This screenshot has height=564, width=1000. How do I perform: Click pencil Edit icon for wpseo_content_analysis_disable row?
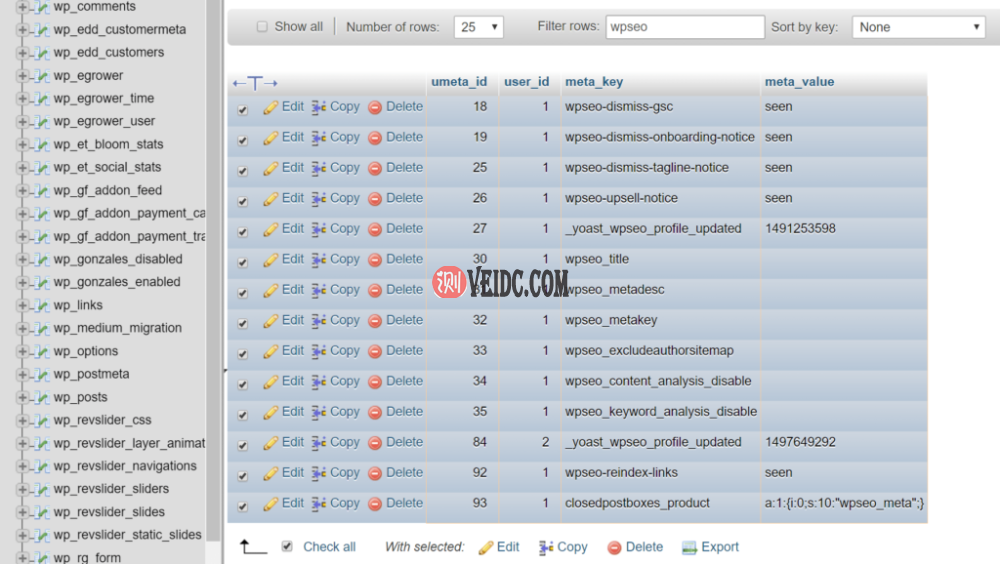(270, 382)
